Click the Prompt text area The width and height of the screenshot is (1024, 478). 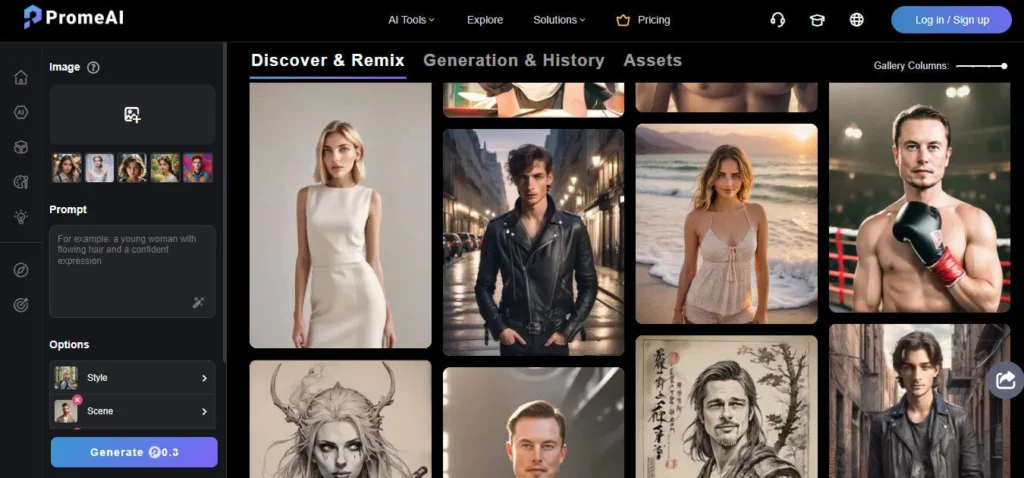click(x=132, y=272)
